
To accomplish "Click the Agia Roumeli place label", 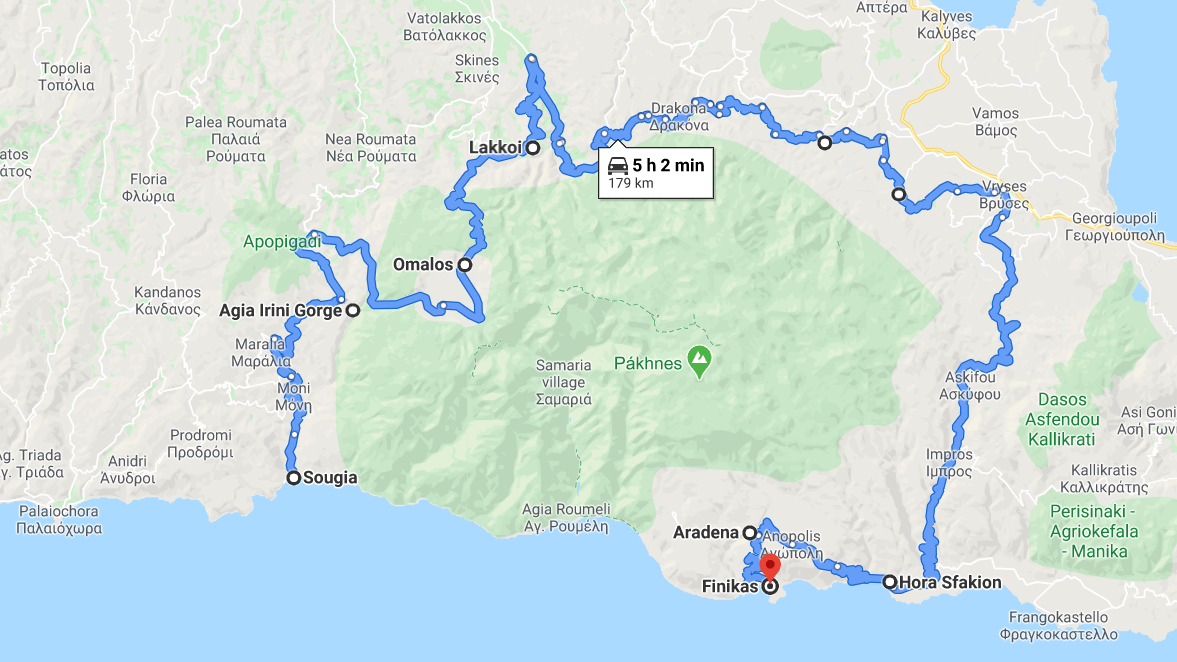I will click(x=567, y=518).
